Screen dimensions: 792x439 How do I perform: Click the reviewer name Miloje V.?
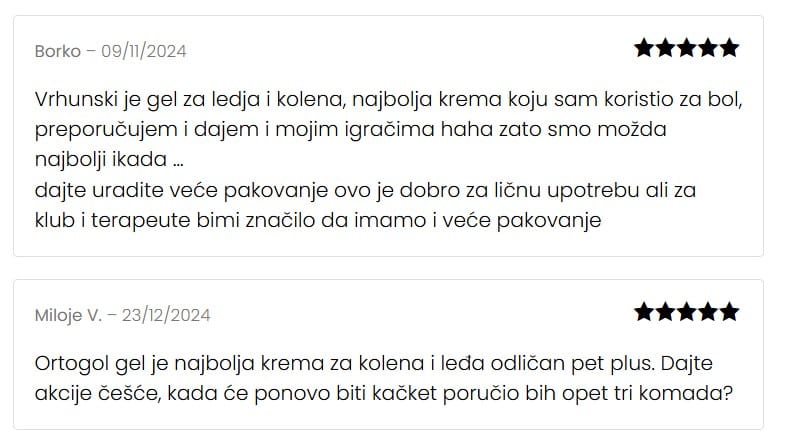point(68,315)
